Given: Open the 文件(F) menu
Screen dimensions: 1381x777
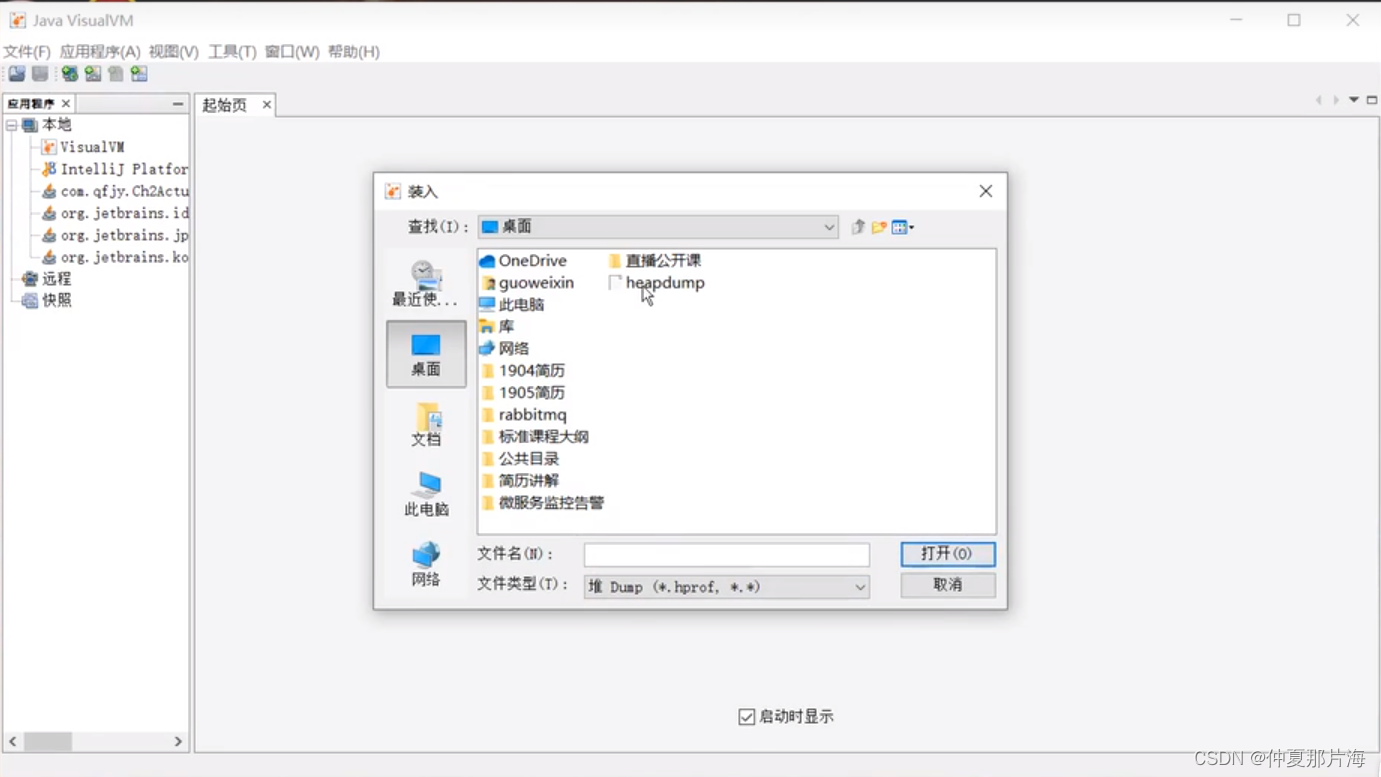Looking at the screenshot, I should pos(27,52).
